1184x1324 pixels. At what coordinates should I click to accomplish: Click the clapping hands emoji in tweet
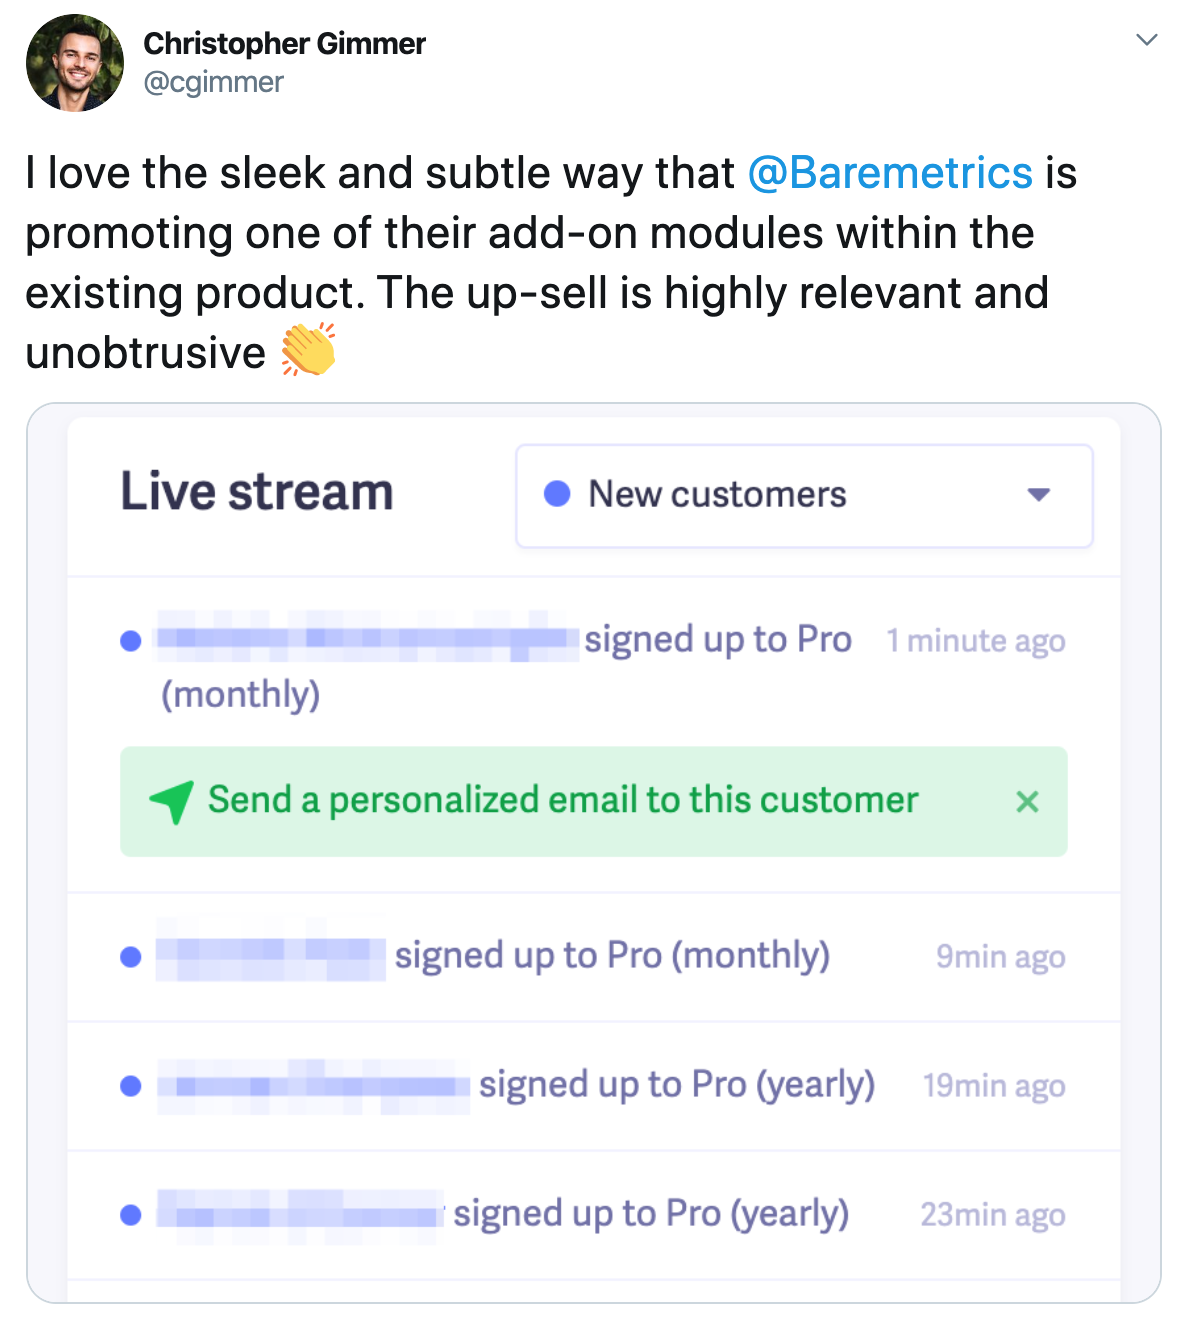point(308,351)
